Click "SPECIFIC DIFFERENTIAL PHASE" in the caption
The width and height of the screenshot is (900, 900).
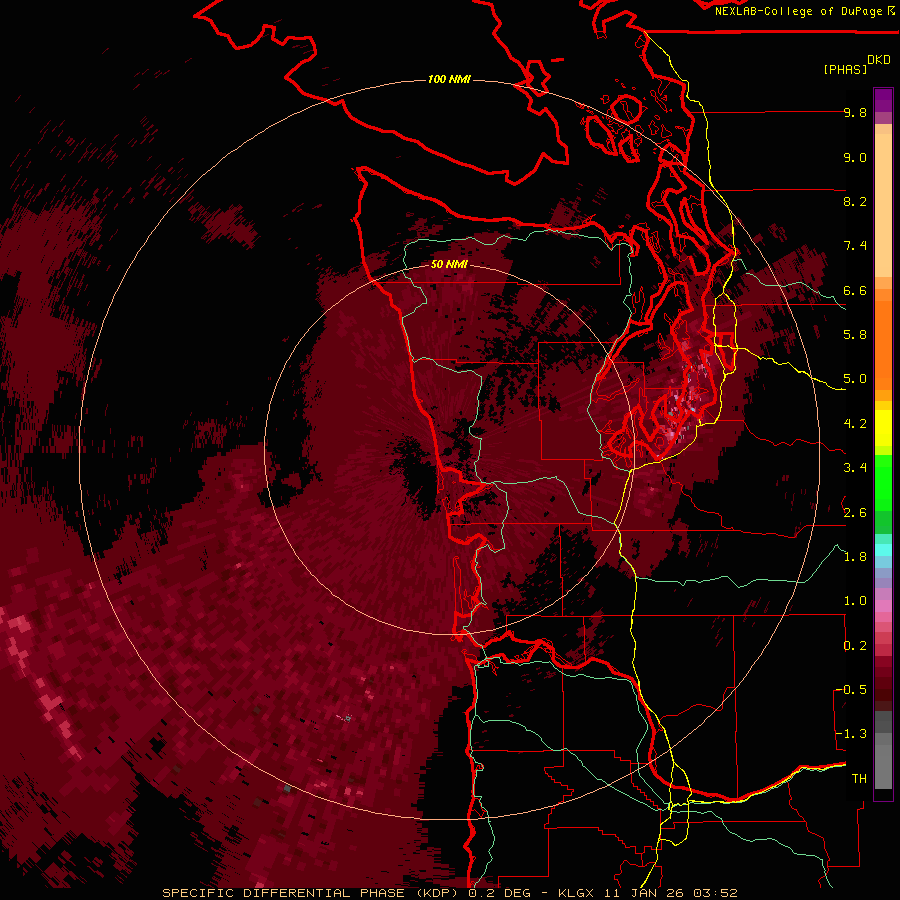285,893
